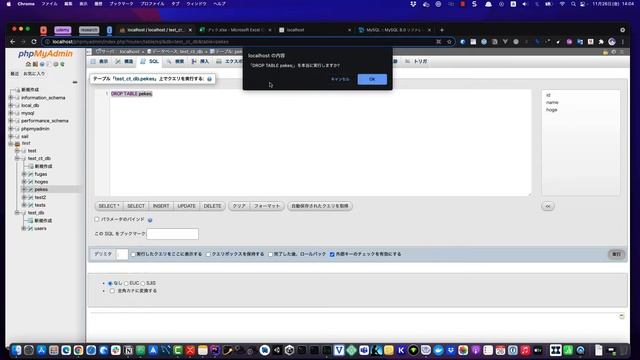Click Chrome reload page icon

[x=34, y=42]
